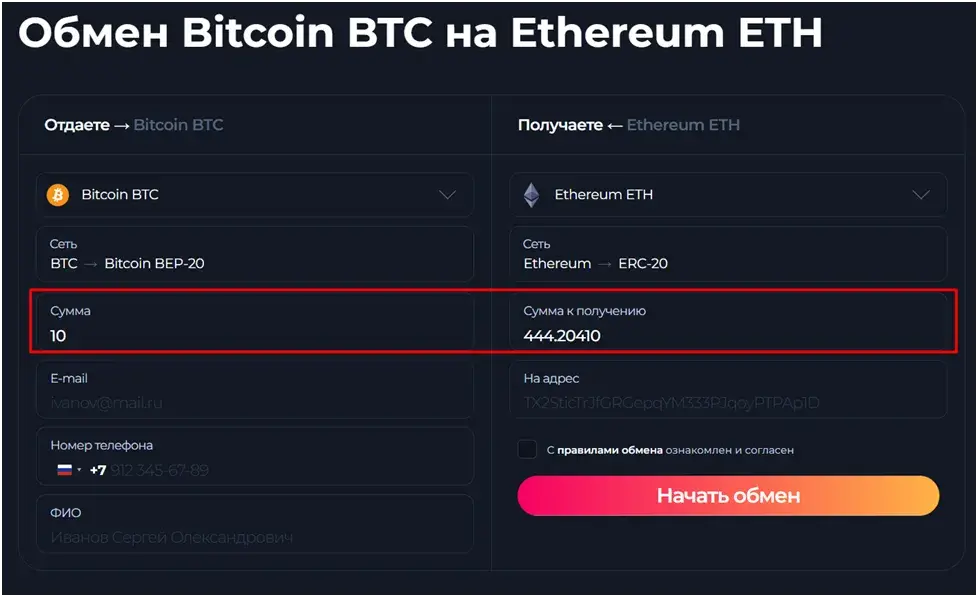Focus the E-mail input field
The height and width of the screenshot is (597, 978).
tap(255, 391)
